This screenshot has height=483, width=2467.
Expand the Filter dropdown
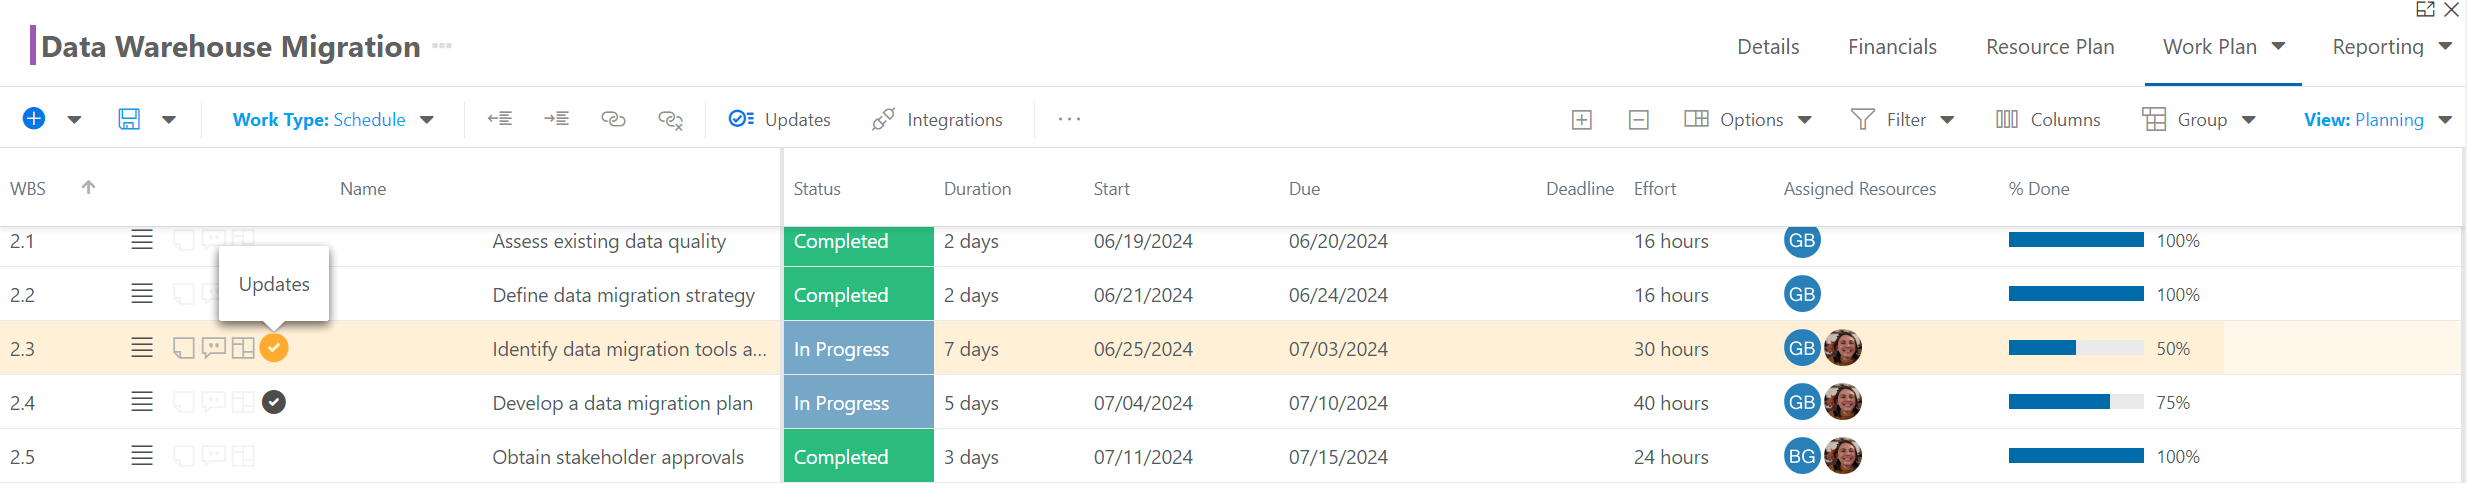coord(1903,120)
